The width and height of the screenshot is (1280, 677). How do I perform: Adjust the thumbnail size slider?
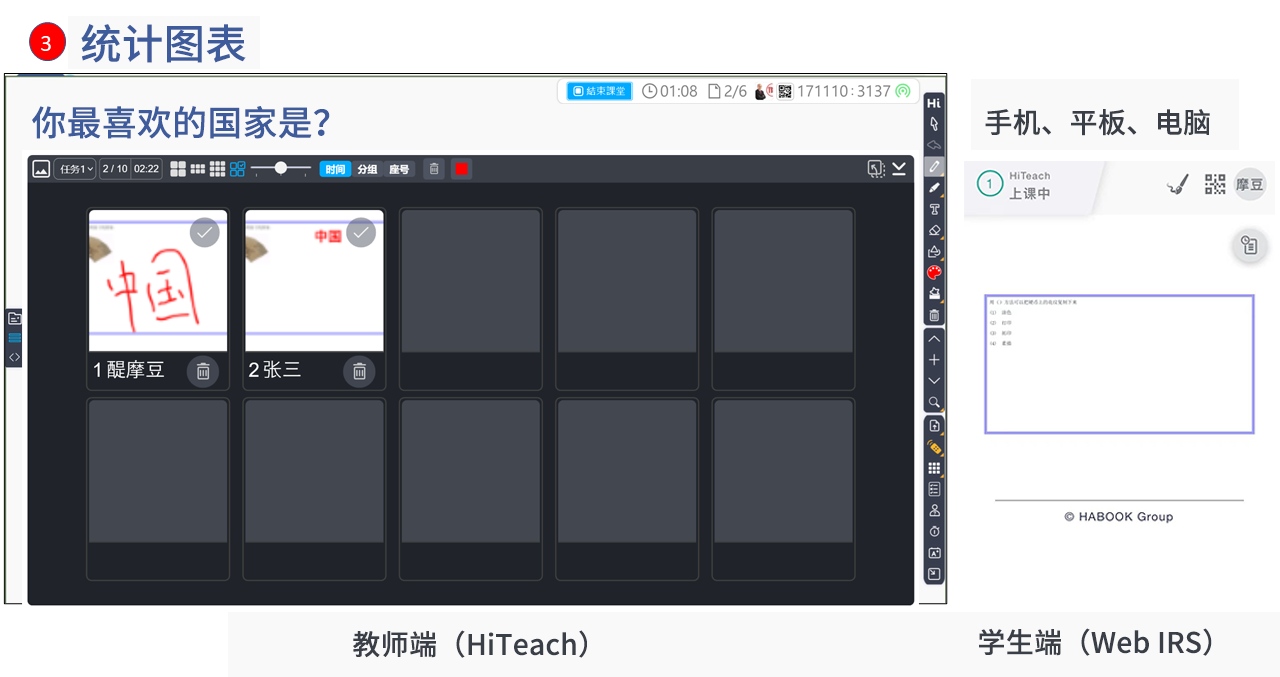tap(281, 168)
